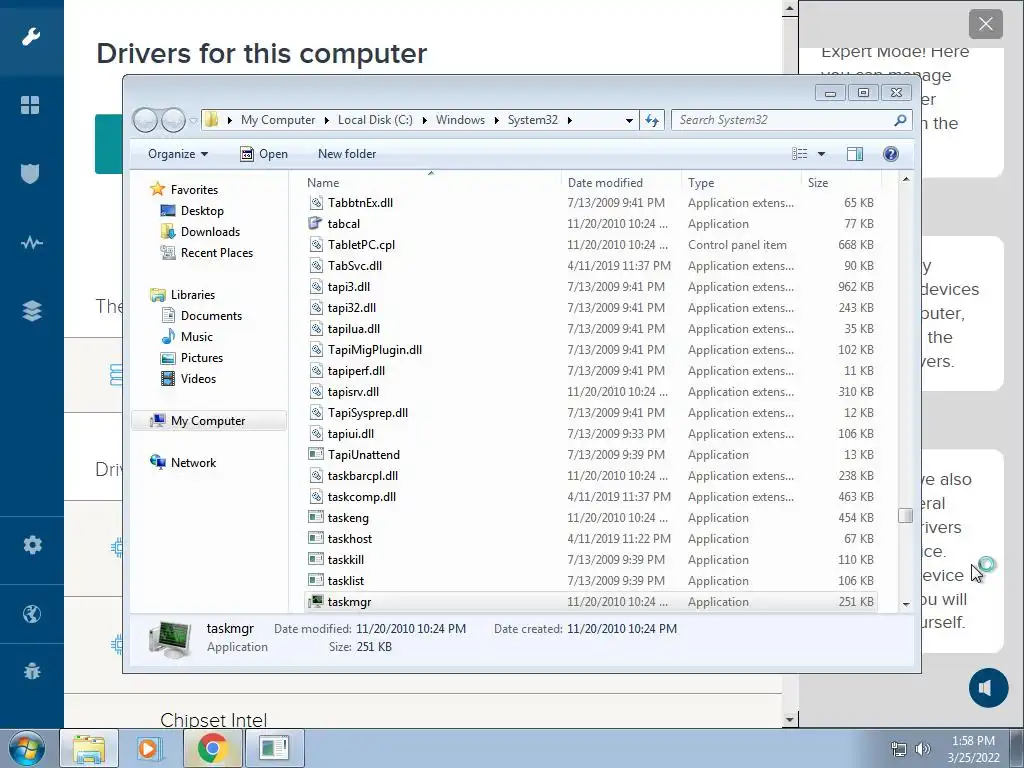Click file list scroll down arrow
The image size is (1024, 768).
tap(906, 604)
